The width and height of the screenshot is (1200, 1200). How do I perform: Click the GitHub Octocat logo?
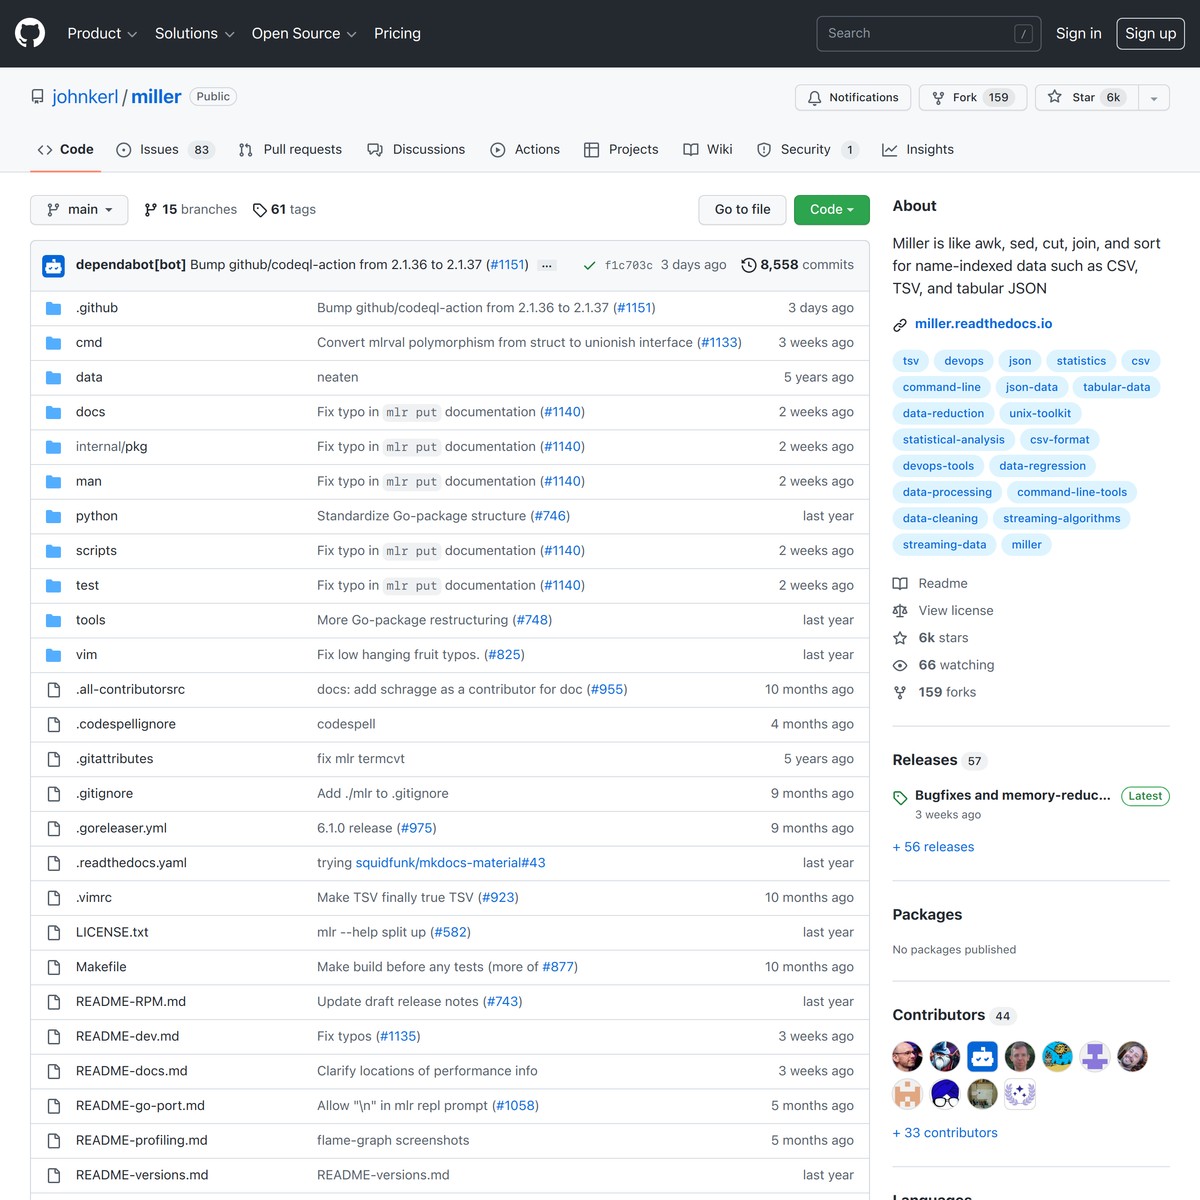[x=30, y=33]
